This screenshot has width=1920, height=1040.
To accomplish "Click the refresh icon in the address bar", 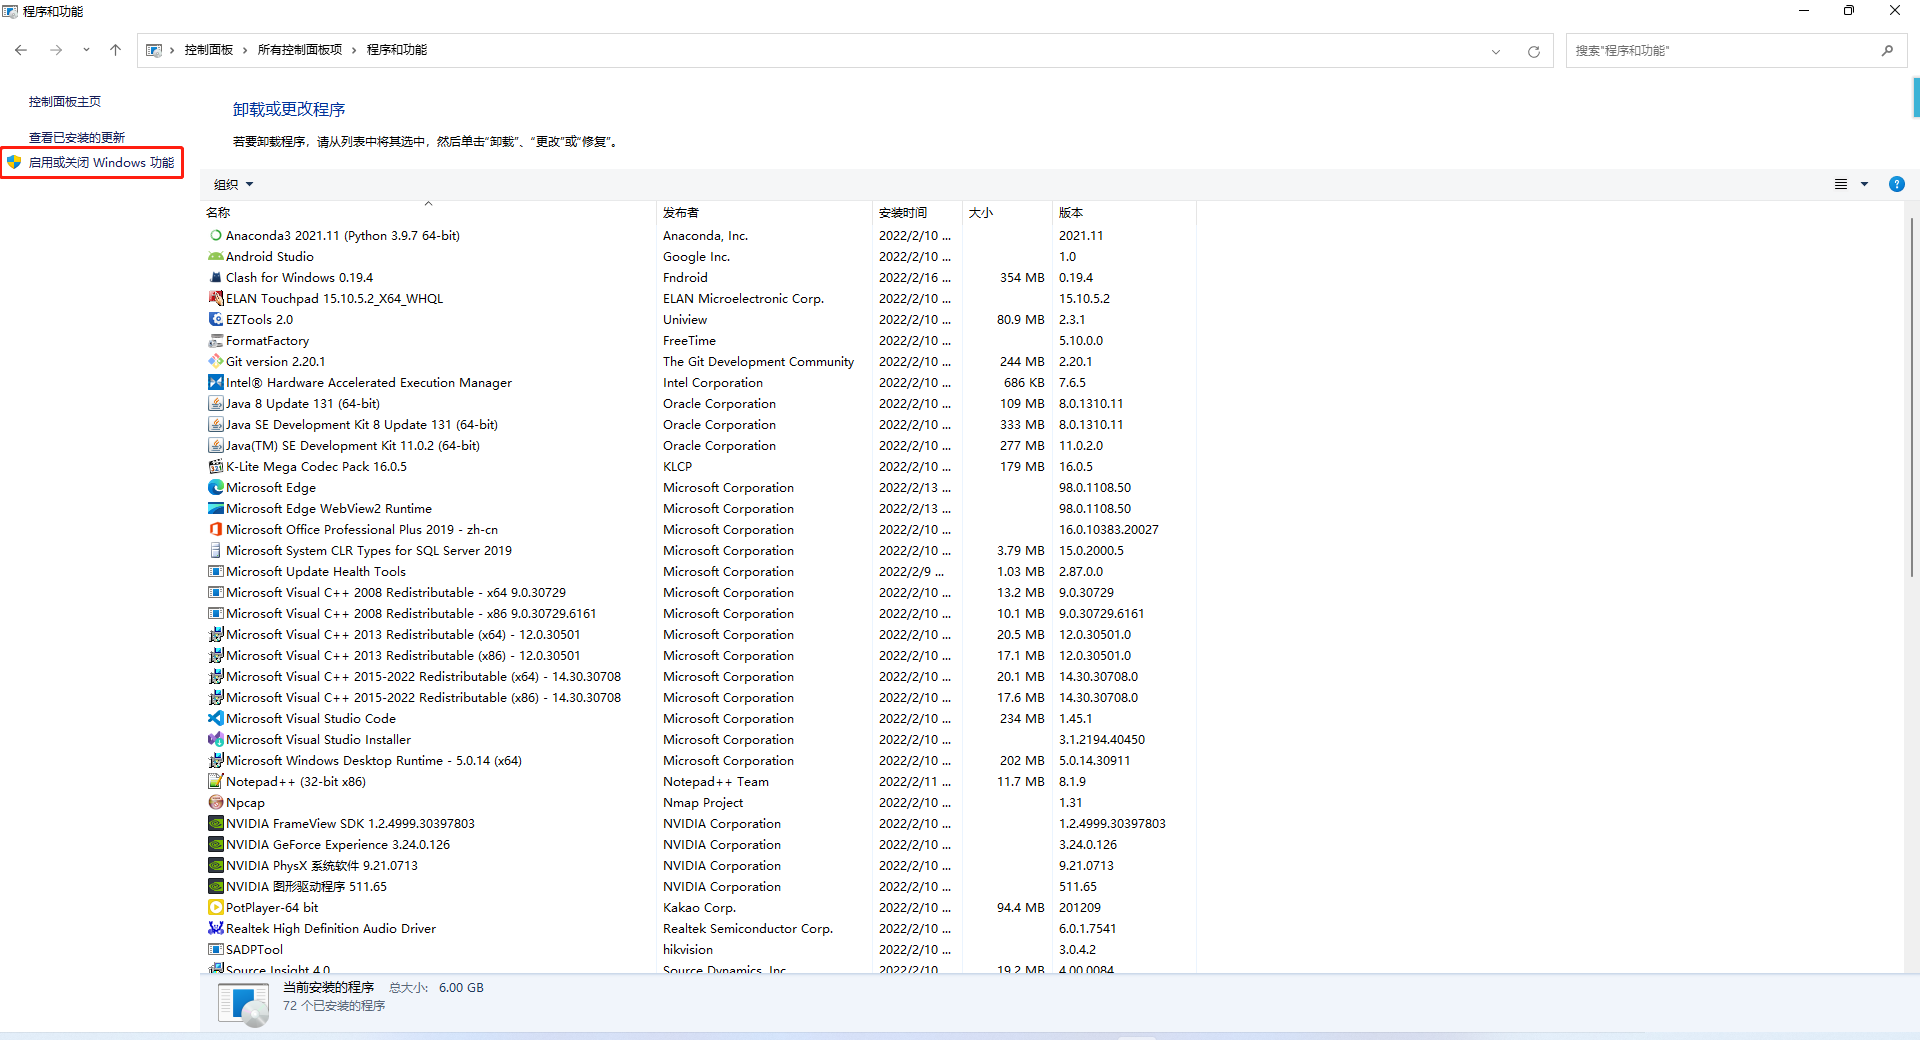I will (1533, 50).
